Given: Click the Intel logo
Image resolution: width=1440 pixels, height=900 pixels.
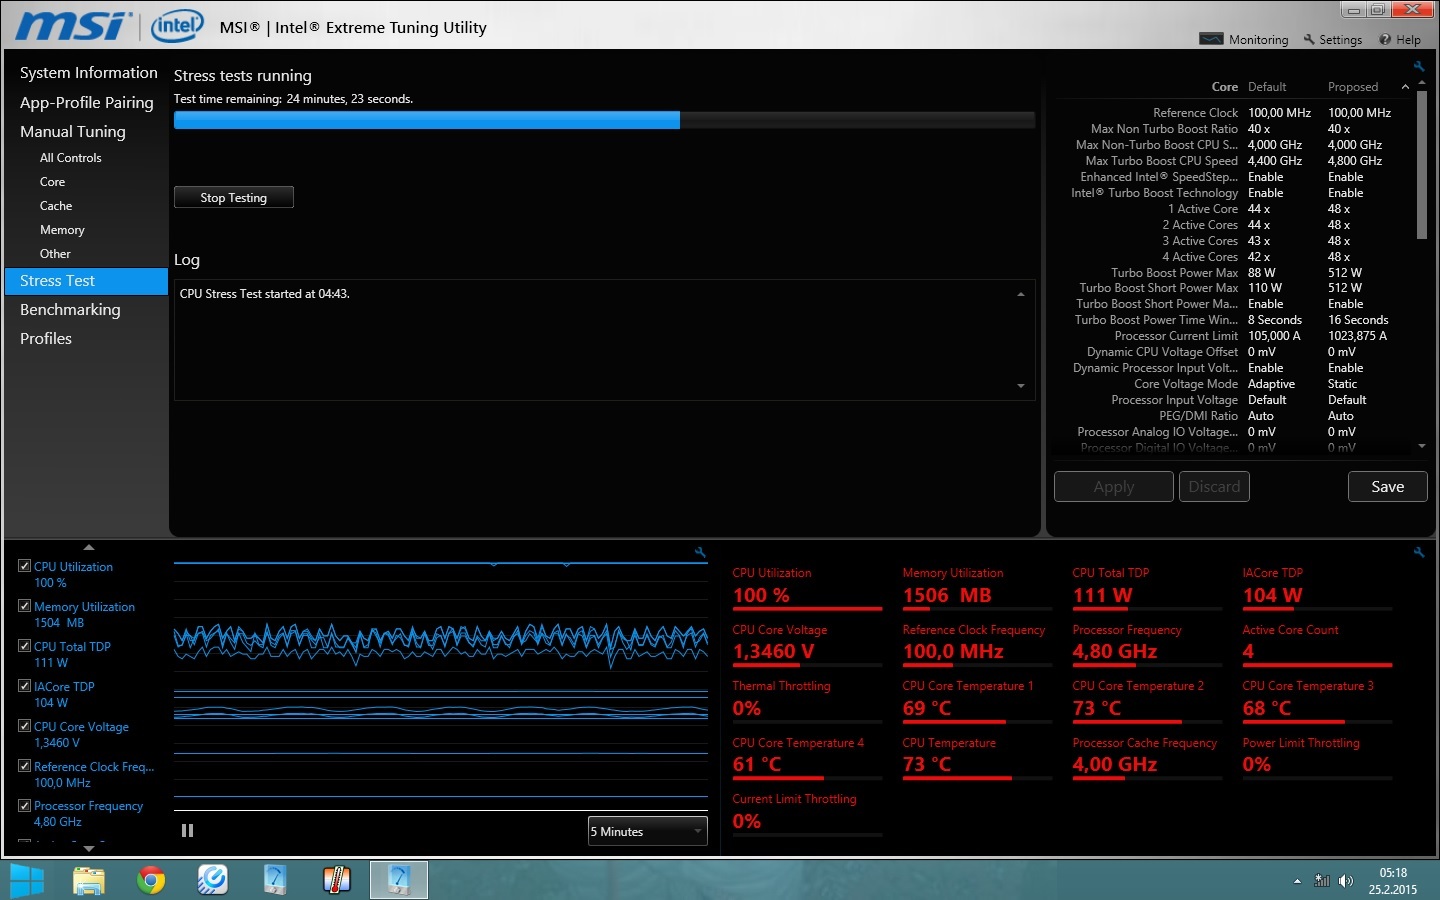Looking at the screenshot, I should click(x=177, y=25).
